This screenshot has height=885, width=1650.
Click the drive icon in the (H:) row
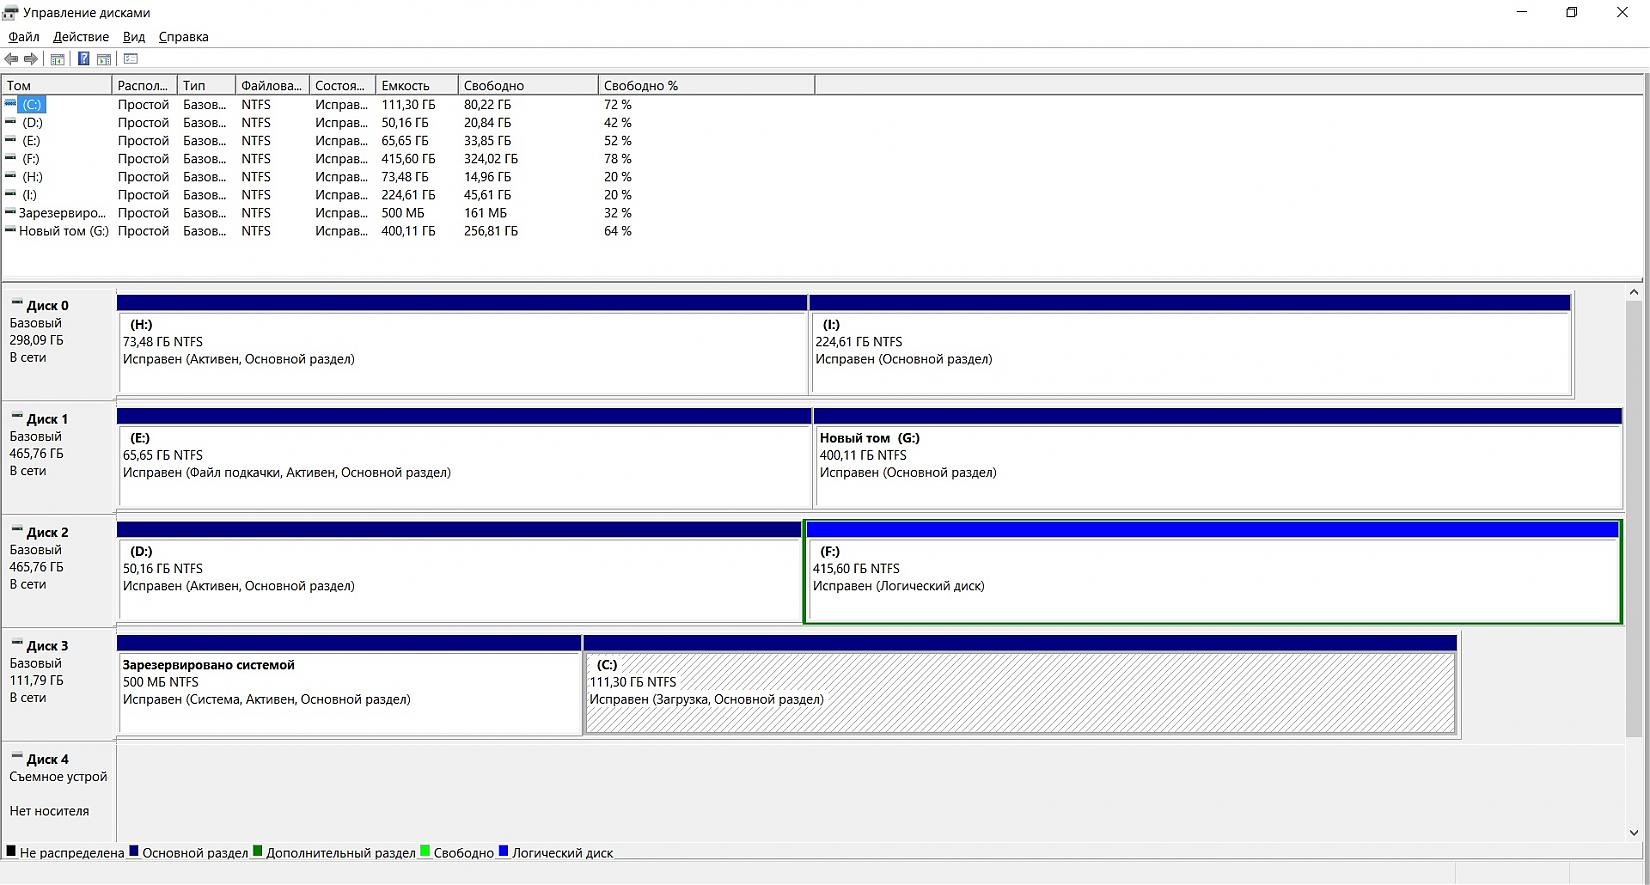10,176
